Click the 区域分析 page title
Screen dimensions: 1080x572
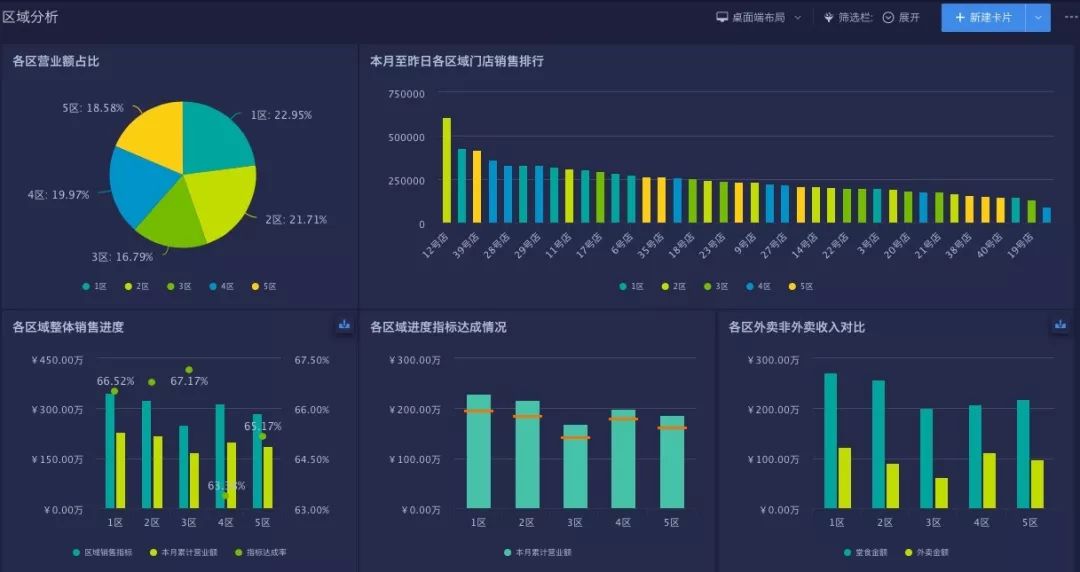30,17
